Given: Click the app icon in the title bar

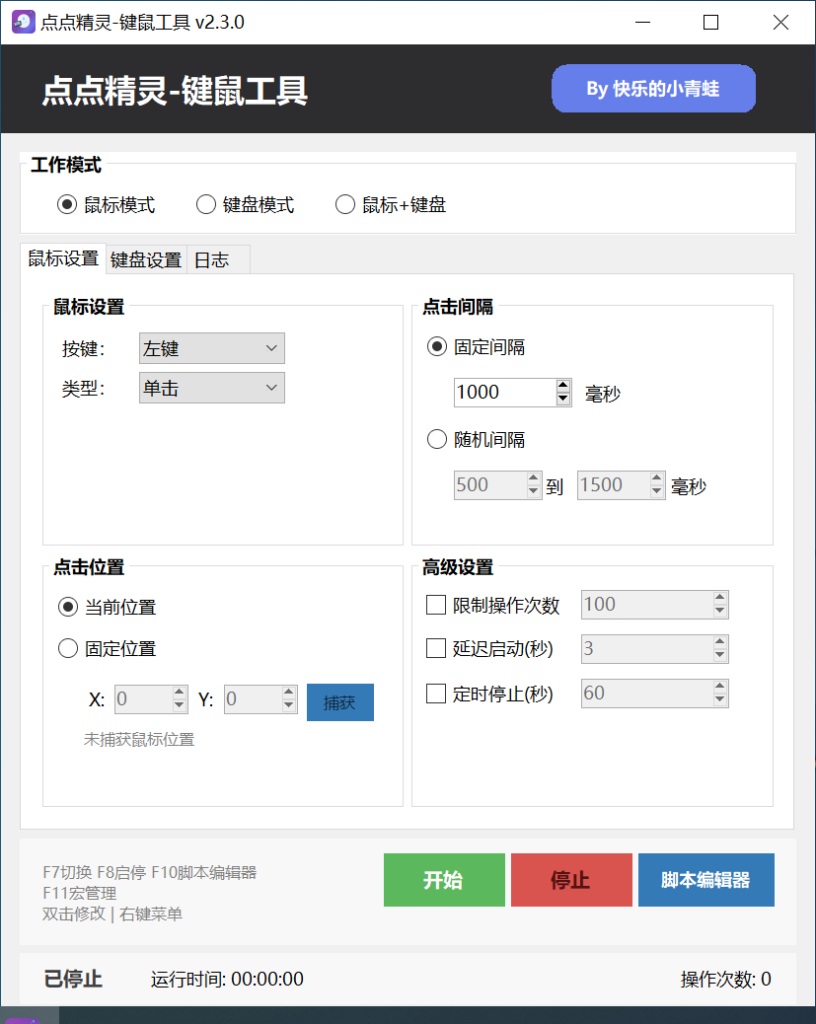Looking at the screenshot, I should 22,21.
